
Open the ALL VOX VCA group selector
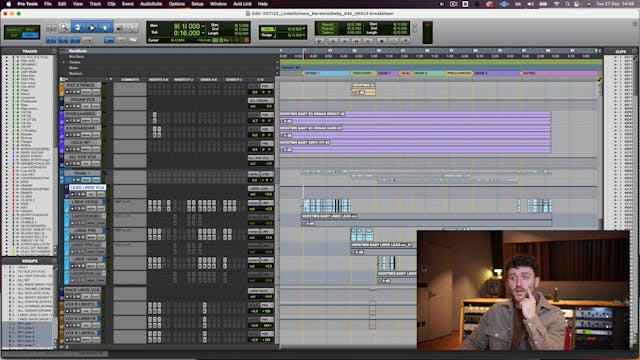point(260,158)
